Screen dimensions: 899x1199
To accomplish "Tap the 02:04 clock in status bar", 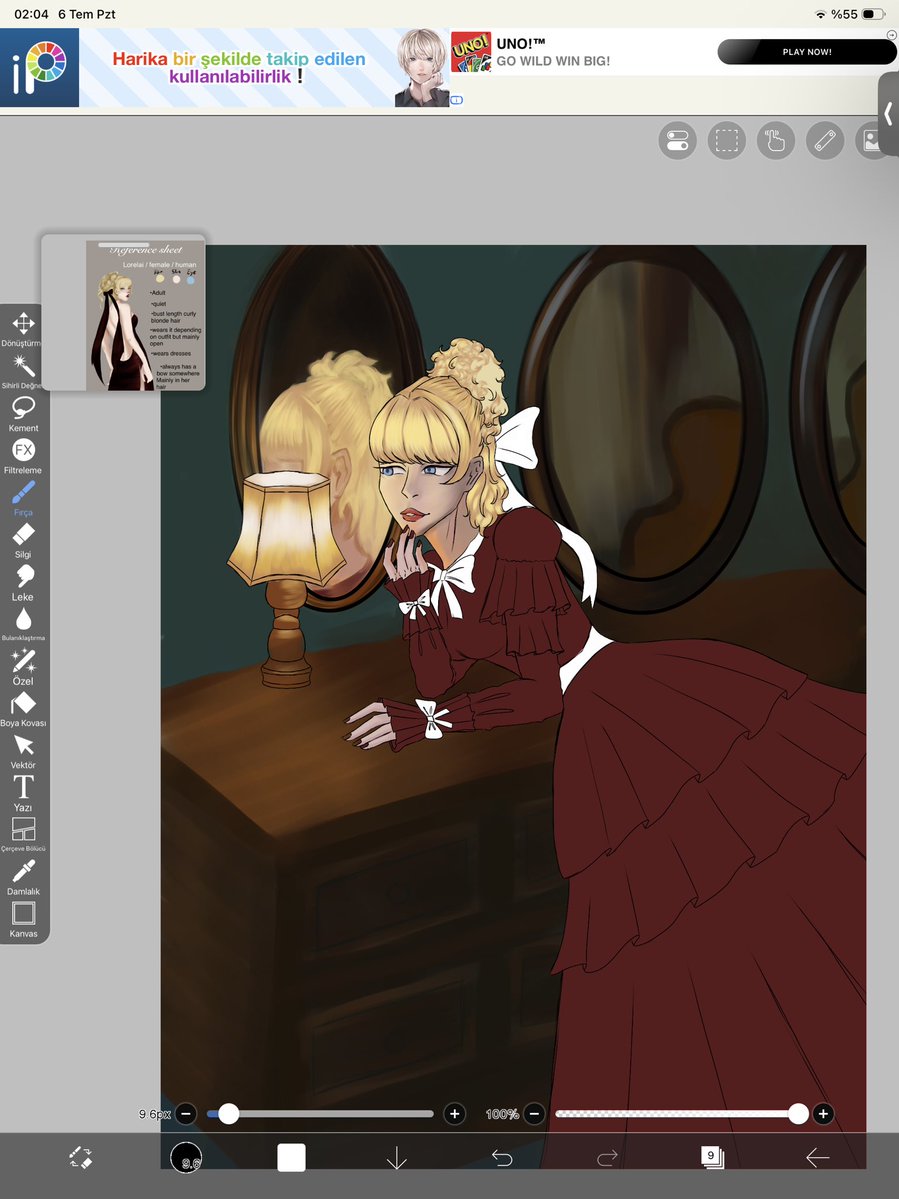I will tap(31, 14).
